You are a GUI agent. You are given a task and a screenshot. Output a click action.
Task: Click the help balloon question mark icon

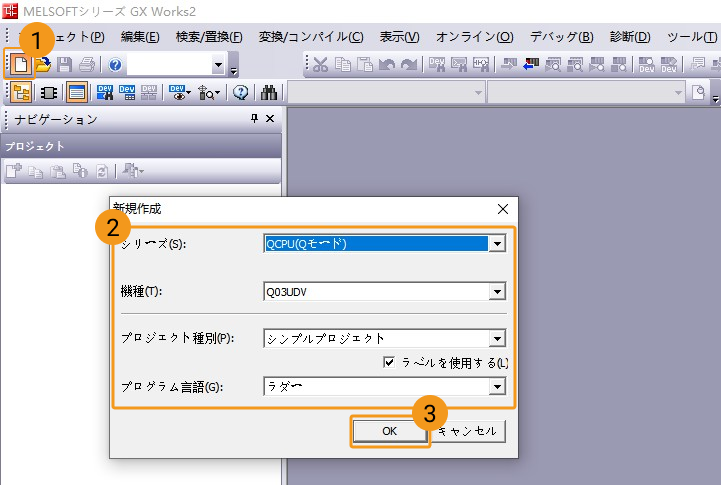pyautogui.click(x=240, y=92)
